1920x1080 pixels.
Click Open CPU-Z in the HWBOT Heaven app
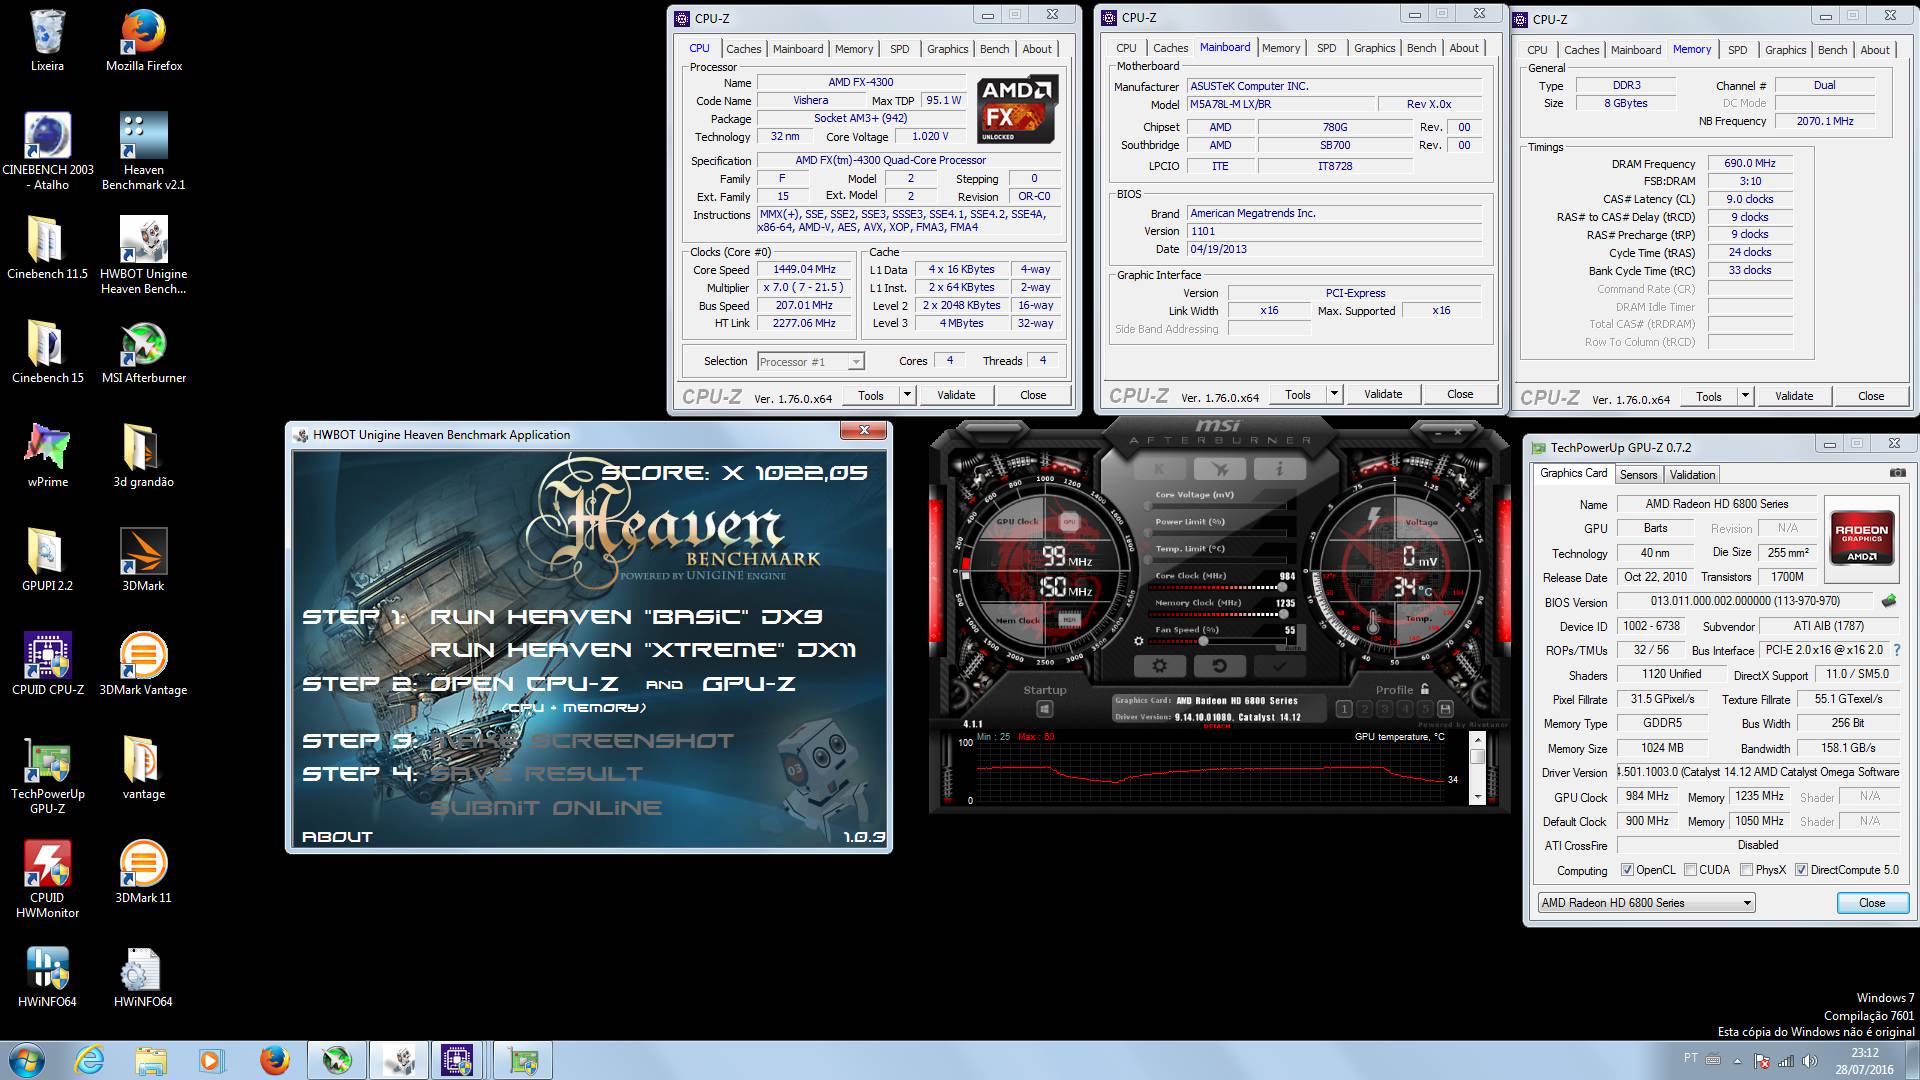524,684
